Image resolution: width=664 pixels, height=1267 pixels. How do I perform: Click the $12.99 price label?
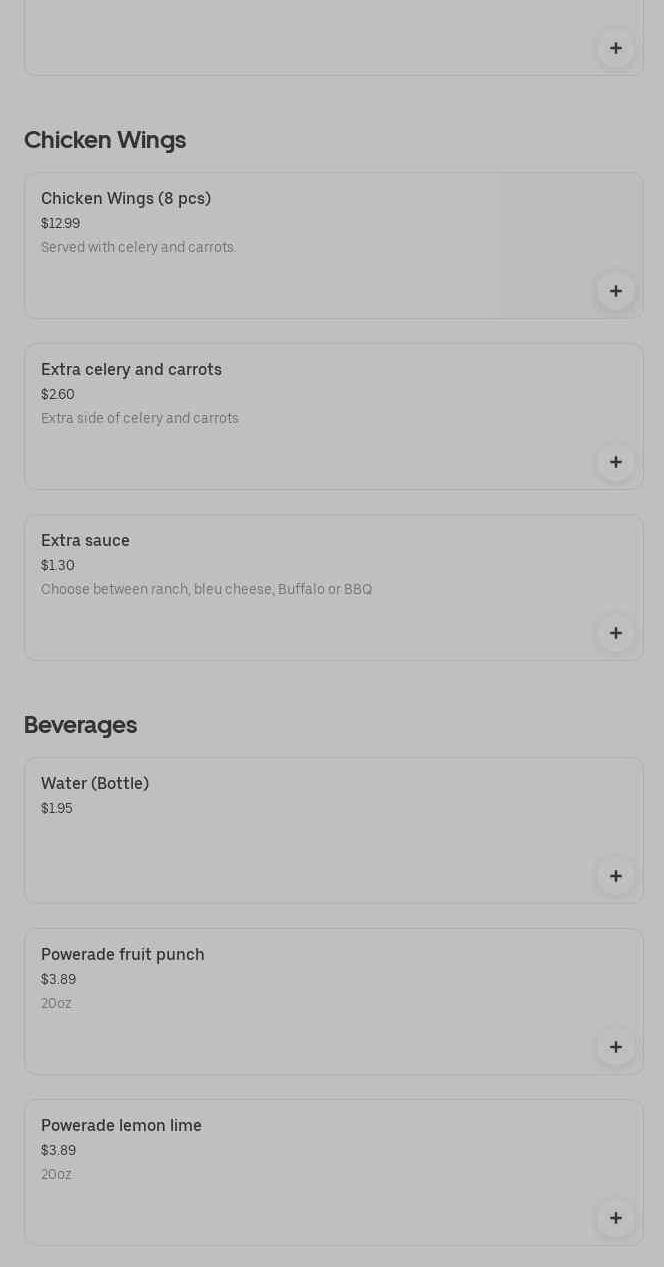[60, 223]
